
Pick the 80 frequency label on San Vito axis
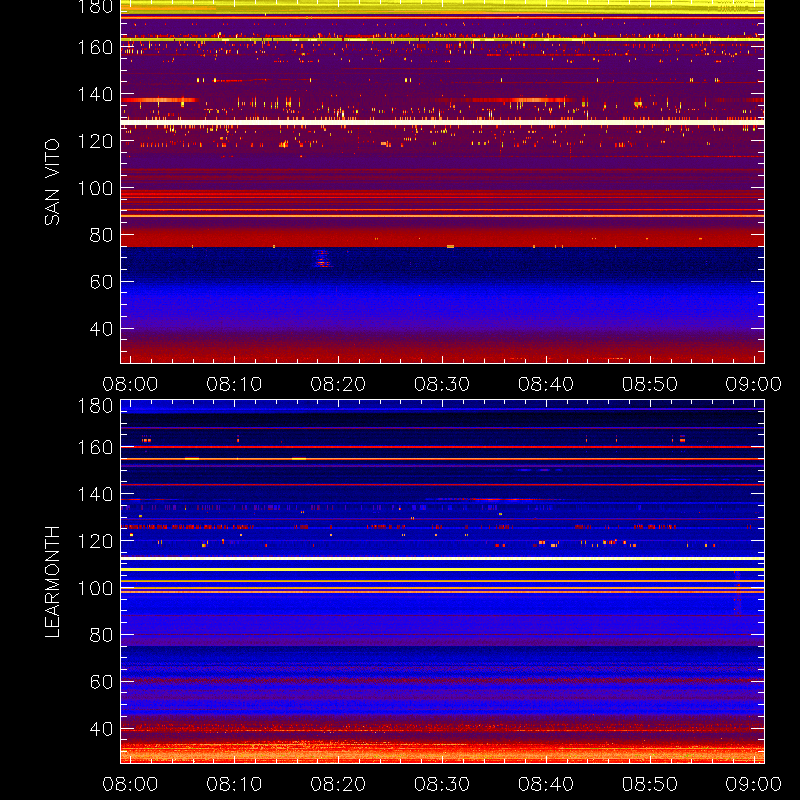[x=102, y=235]
